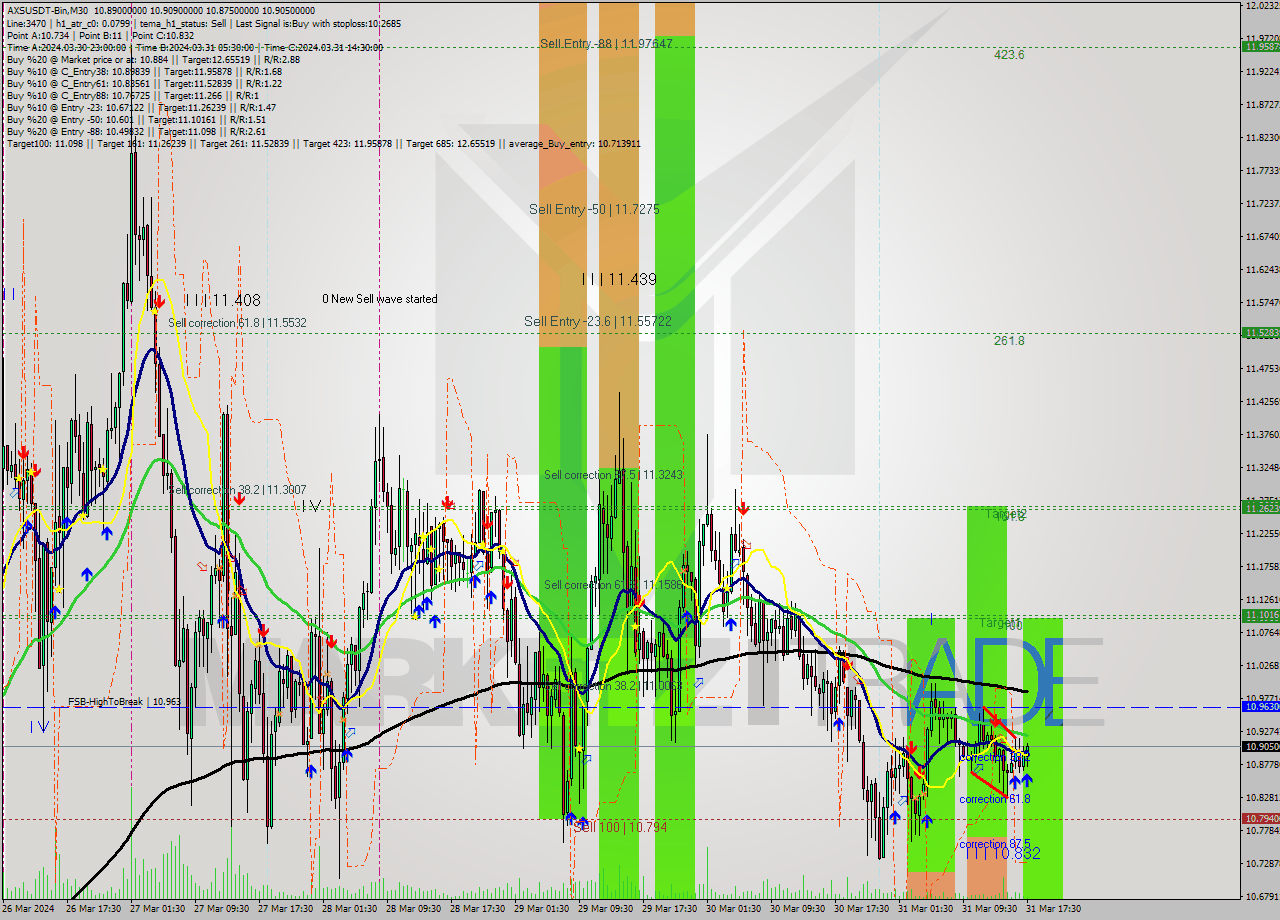Click the blue 'correction 61.8' label
1280x920 pixels.
pos(994,799)
